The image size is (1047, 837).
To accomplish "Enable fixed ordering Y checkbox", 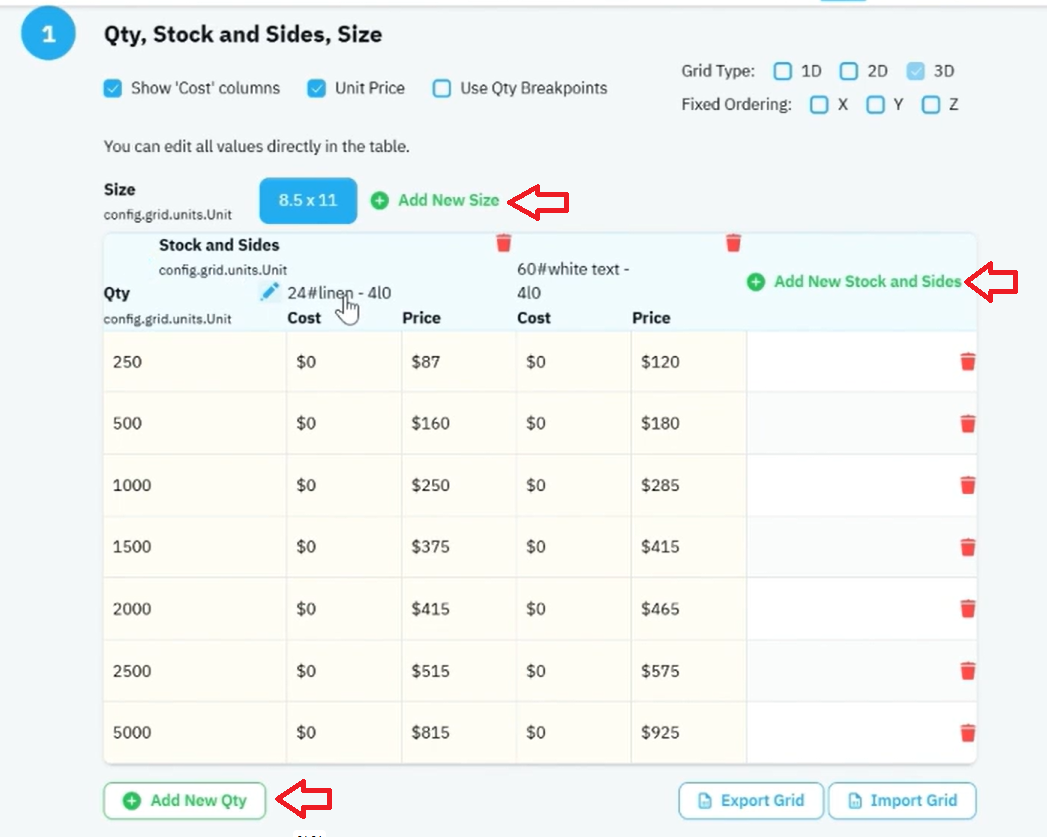I will pyautogui.click(x=875, y=104).
